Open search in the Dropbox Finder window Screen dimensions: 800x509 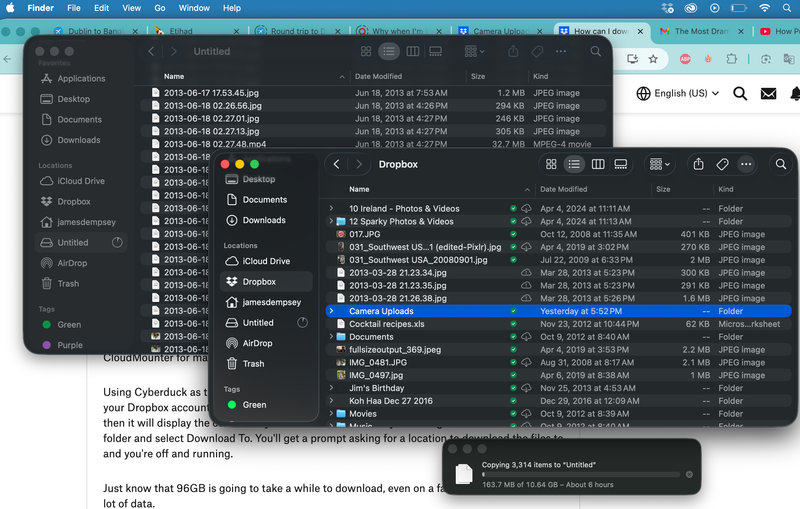pos(781,164)
